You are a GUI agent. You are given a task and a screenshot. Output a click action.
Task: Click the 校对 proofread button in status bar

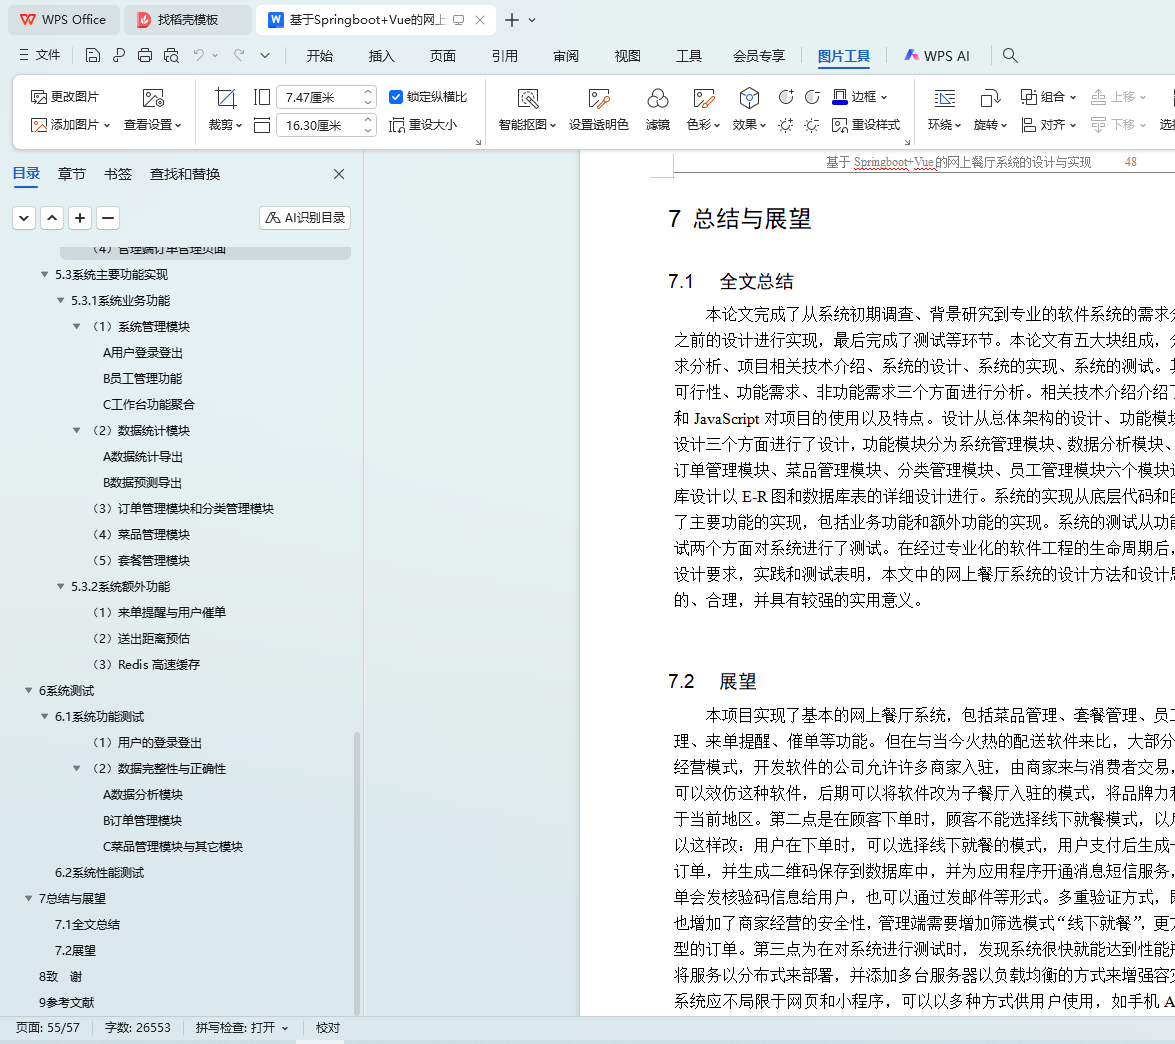[327, 1028]
